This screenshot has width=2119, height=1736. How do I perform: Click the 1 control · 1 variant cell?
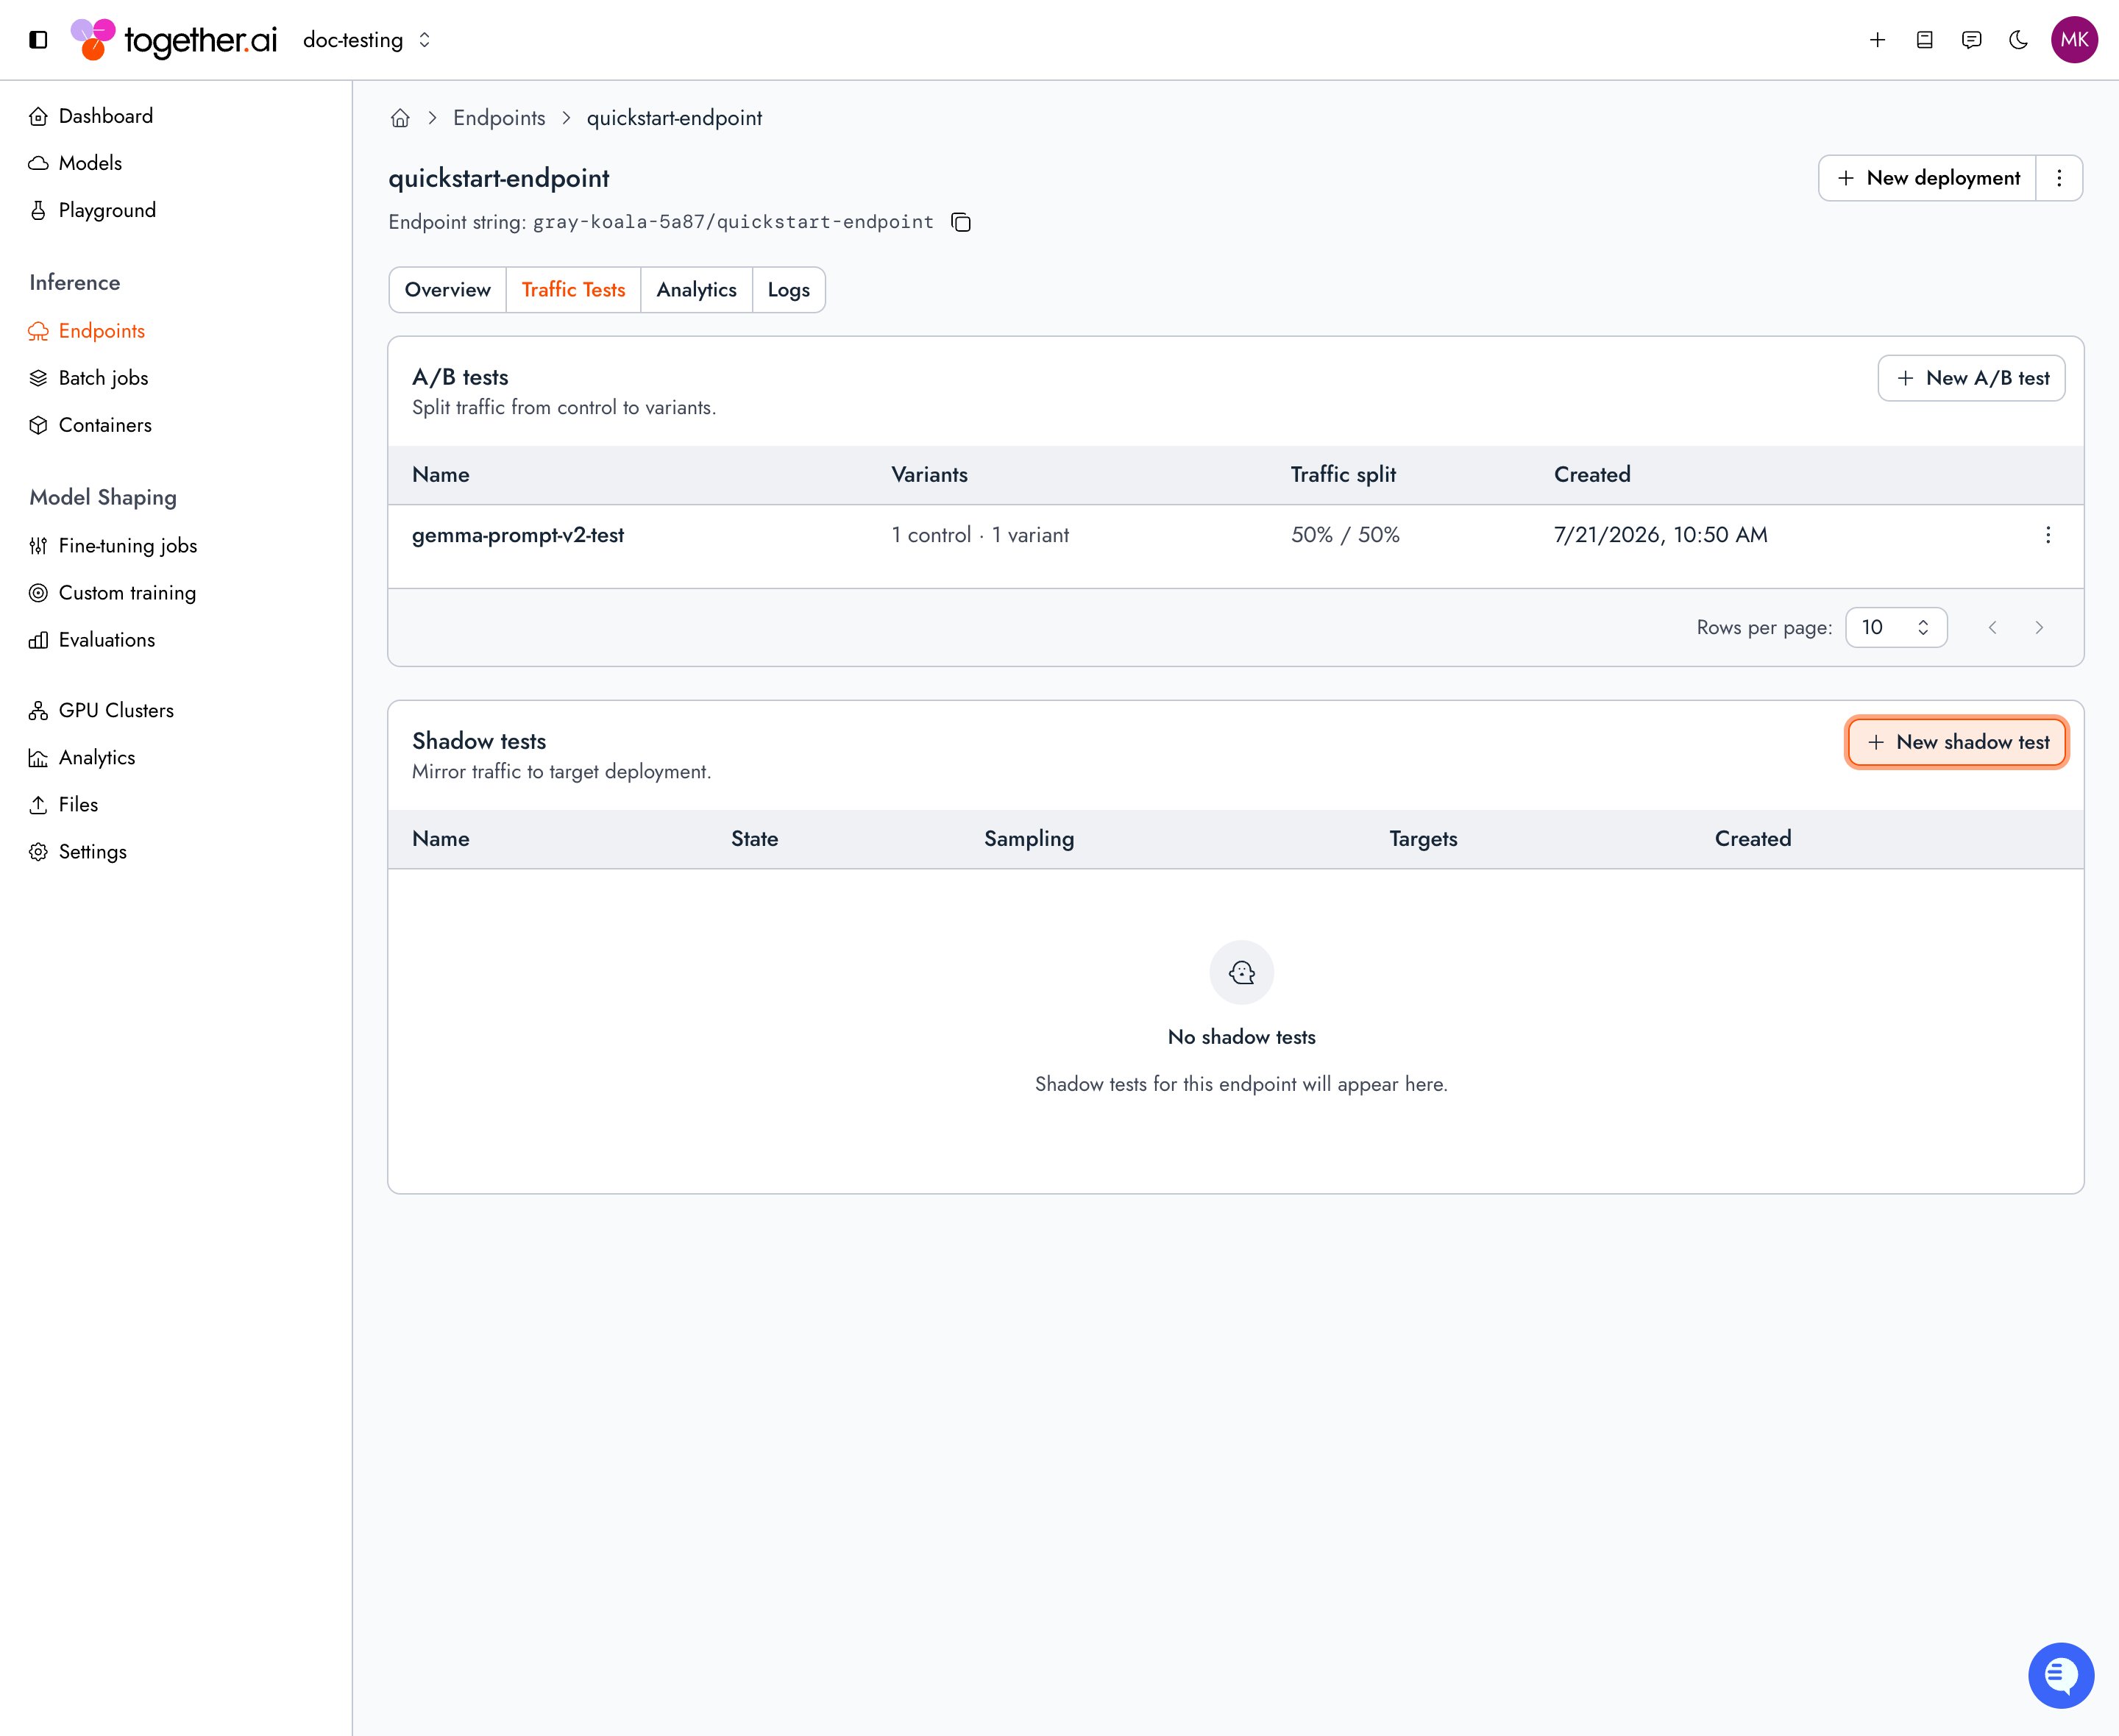tap(980, 535)
